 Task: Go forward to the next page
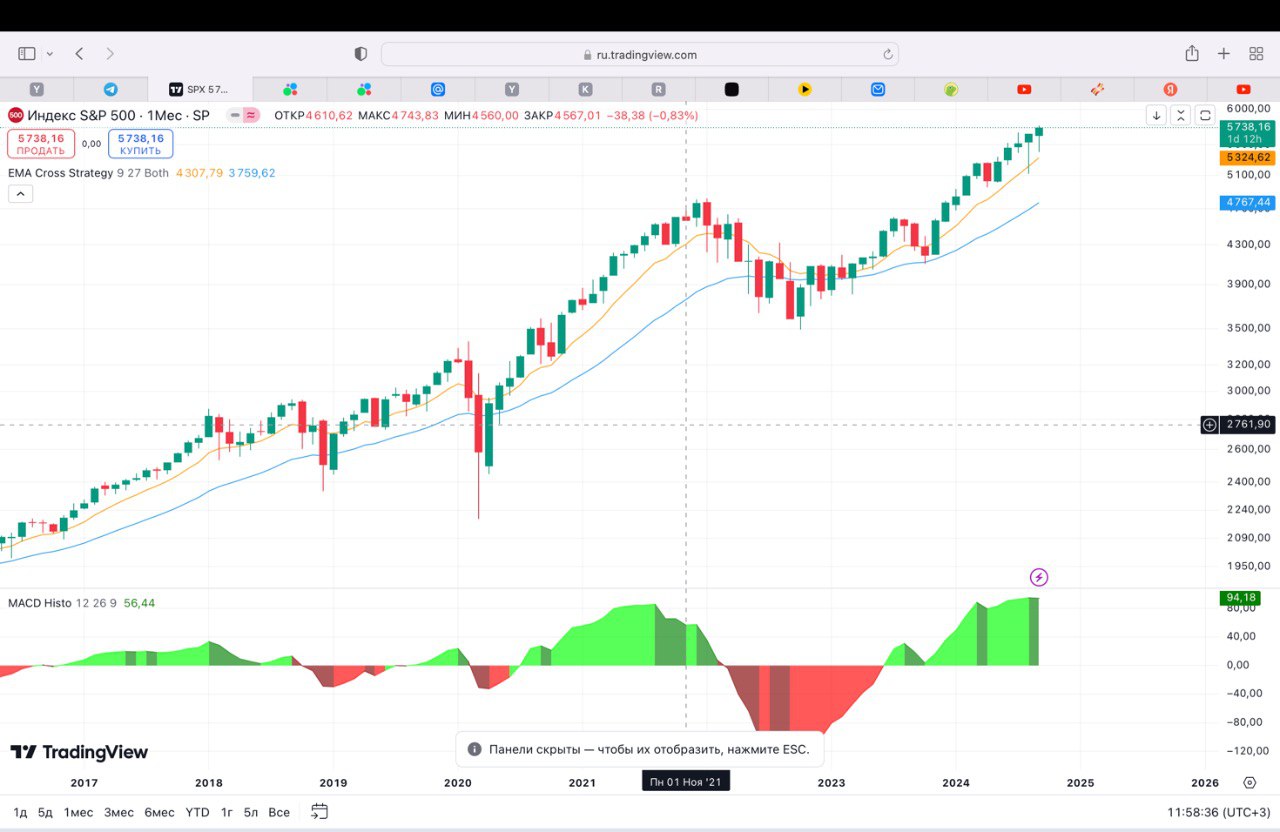pos(110,54)
